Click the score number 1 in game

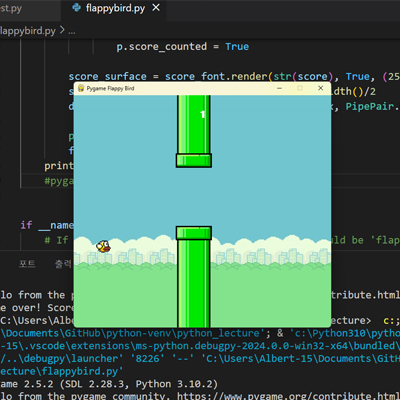[202, 115]
